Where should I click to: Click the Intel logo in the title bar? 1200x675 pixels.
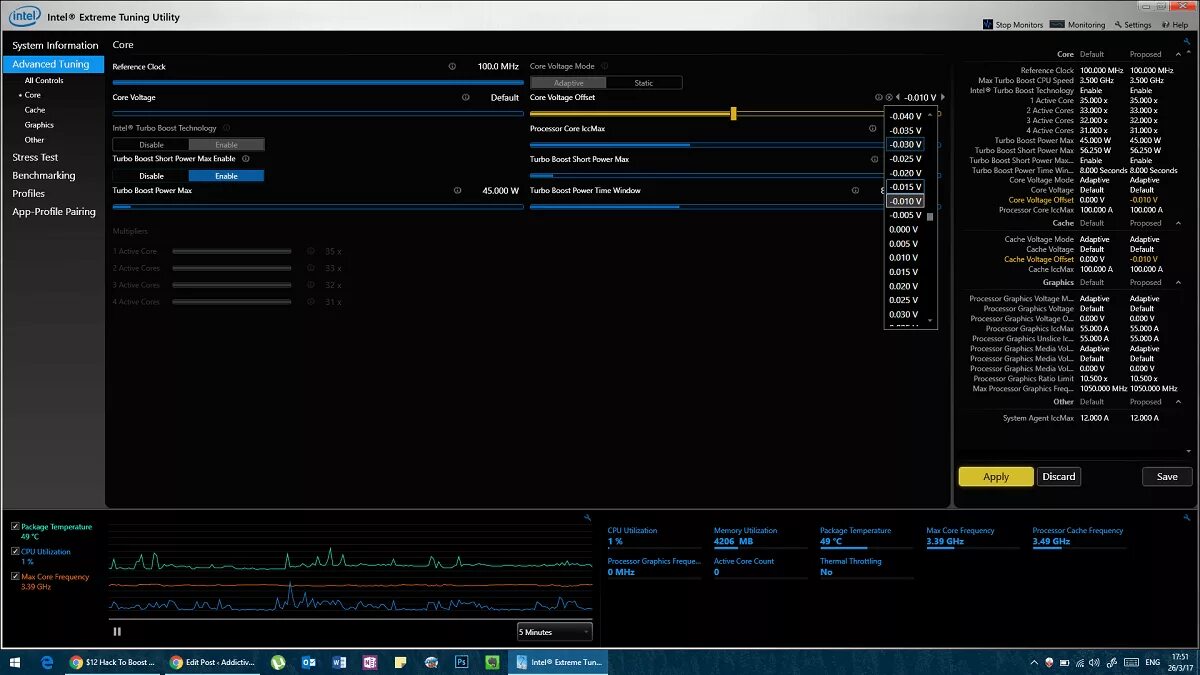[x=24, y=17]
